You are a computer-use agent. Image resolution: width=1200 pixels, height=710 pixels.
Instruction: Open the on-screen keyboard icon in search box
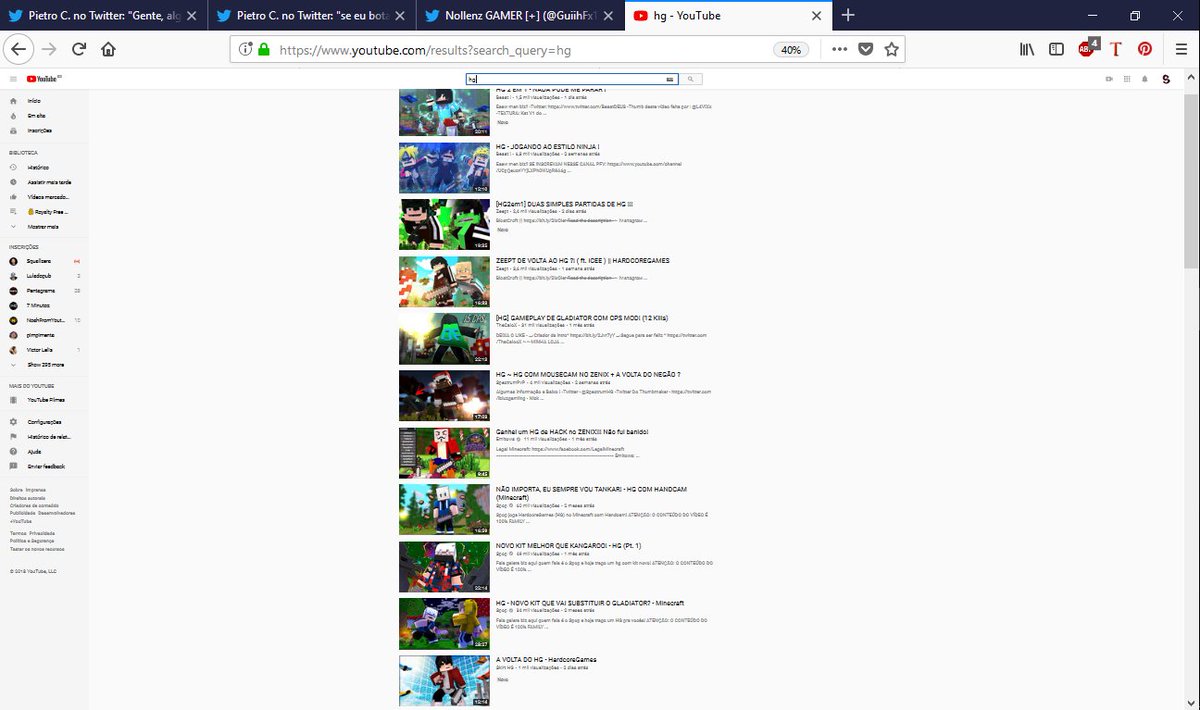[x=670, y=79]
